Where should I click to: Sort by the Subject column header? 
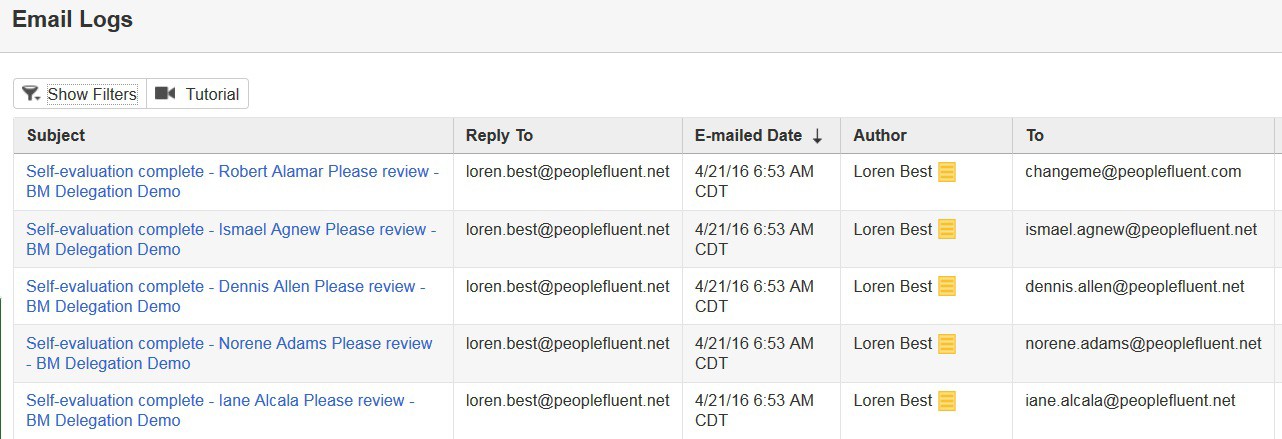[56, 135]
